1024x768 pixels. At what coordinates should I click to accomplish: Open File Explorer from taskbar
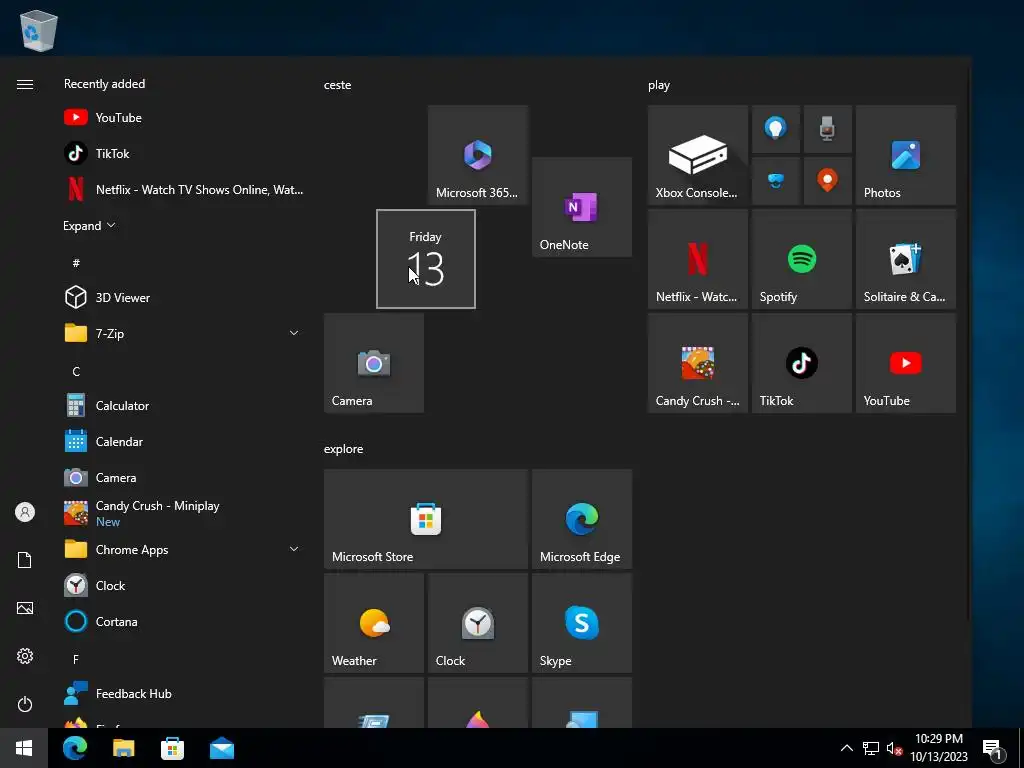coord(123,748)
